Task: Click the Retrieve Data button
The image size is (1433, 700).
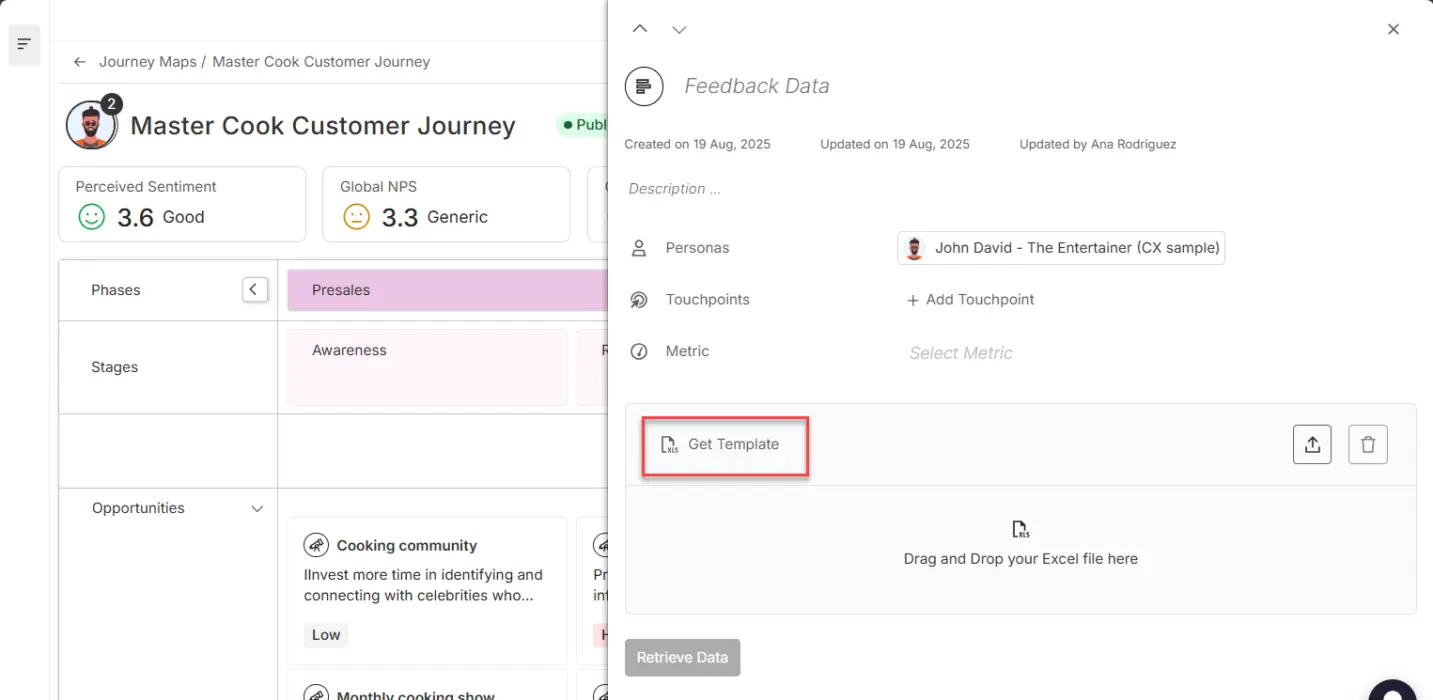Action: click(682, 657)
